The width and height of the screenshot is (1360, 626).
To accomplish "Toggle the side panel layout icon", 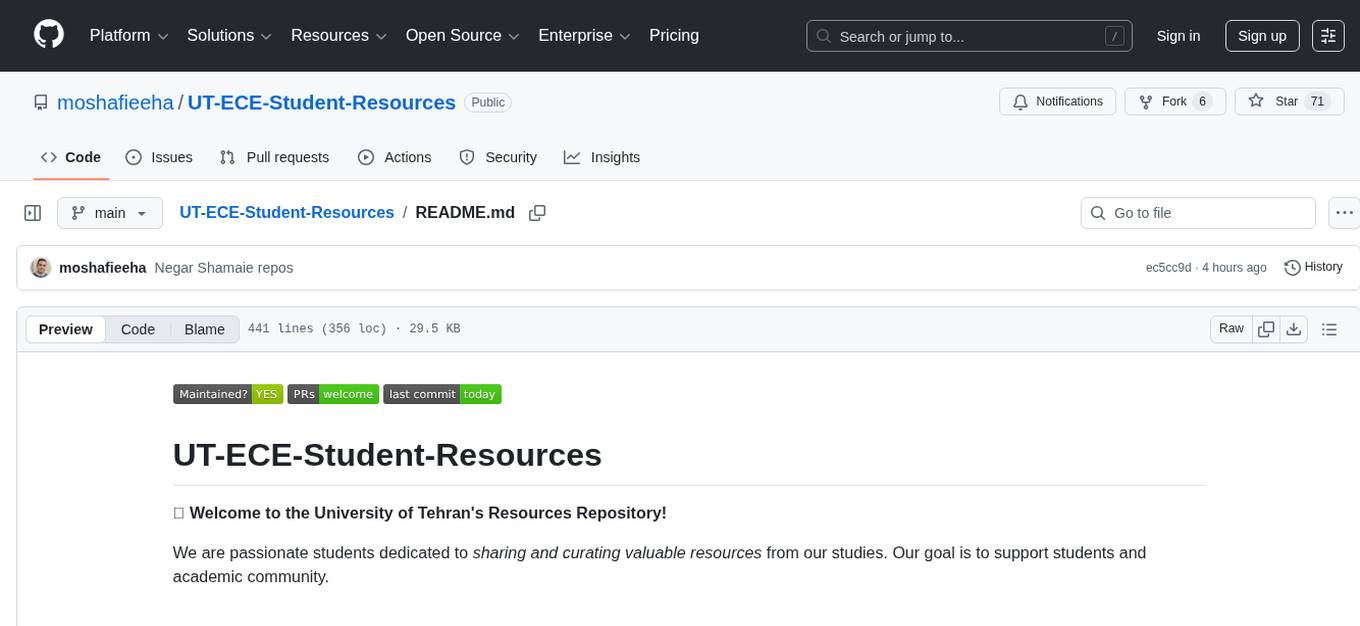I will (32, 212).
